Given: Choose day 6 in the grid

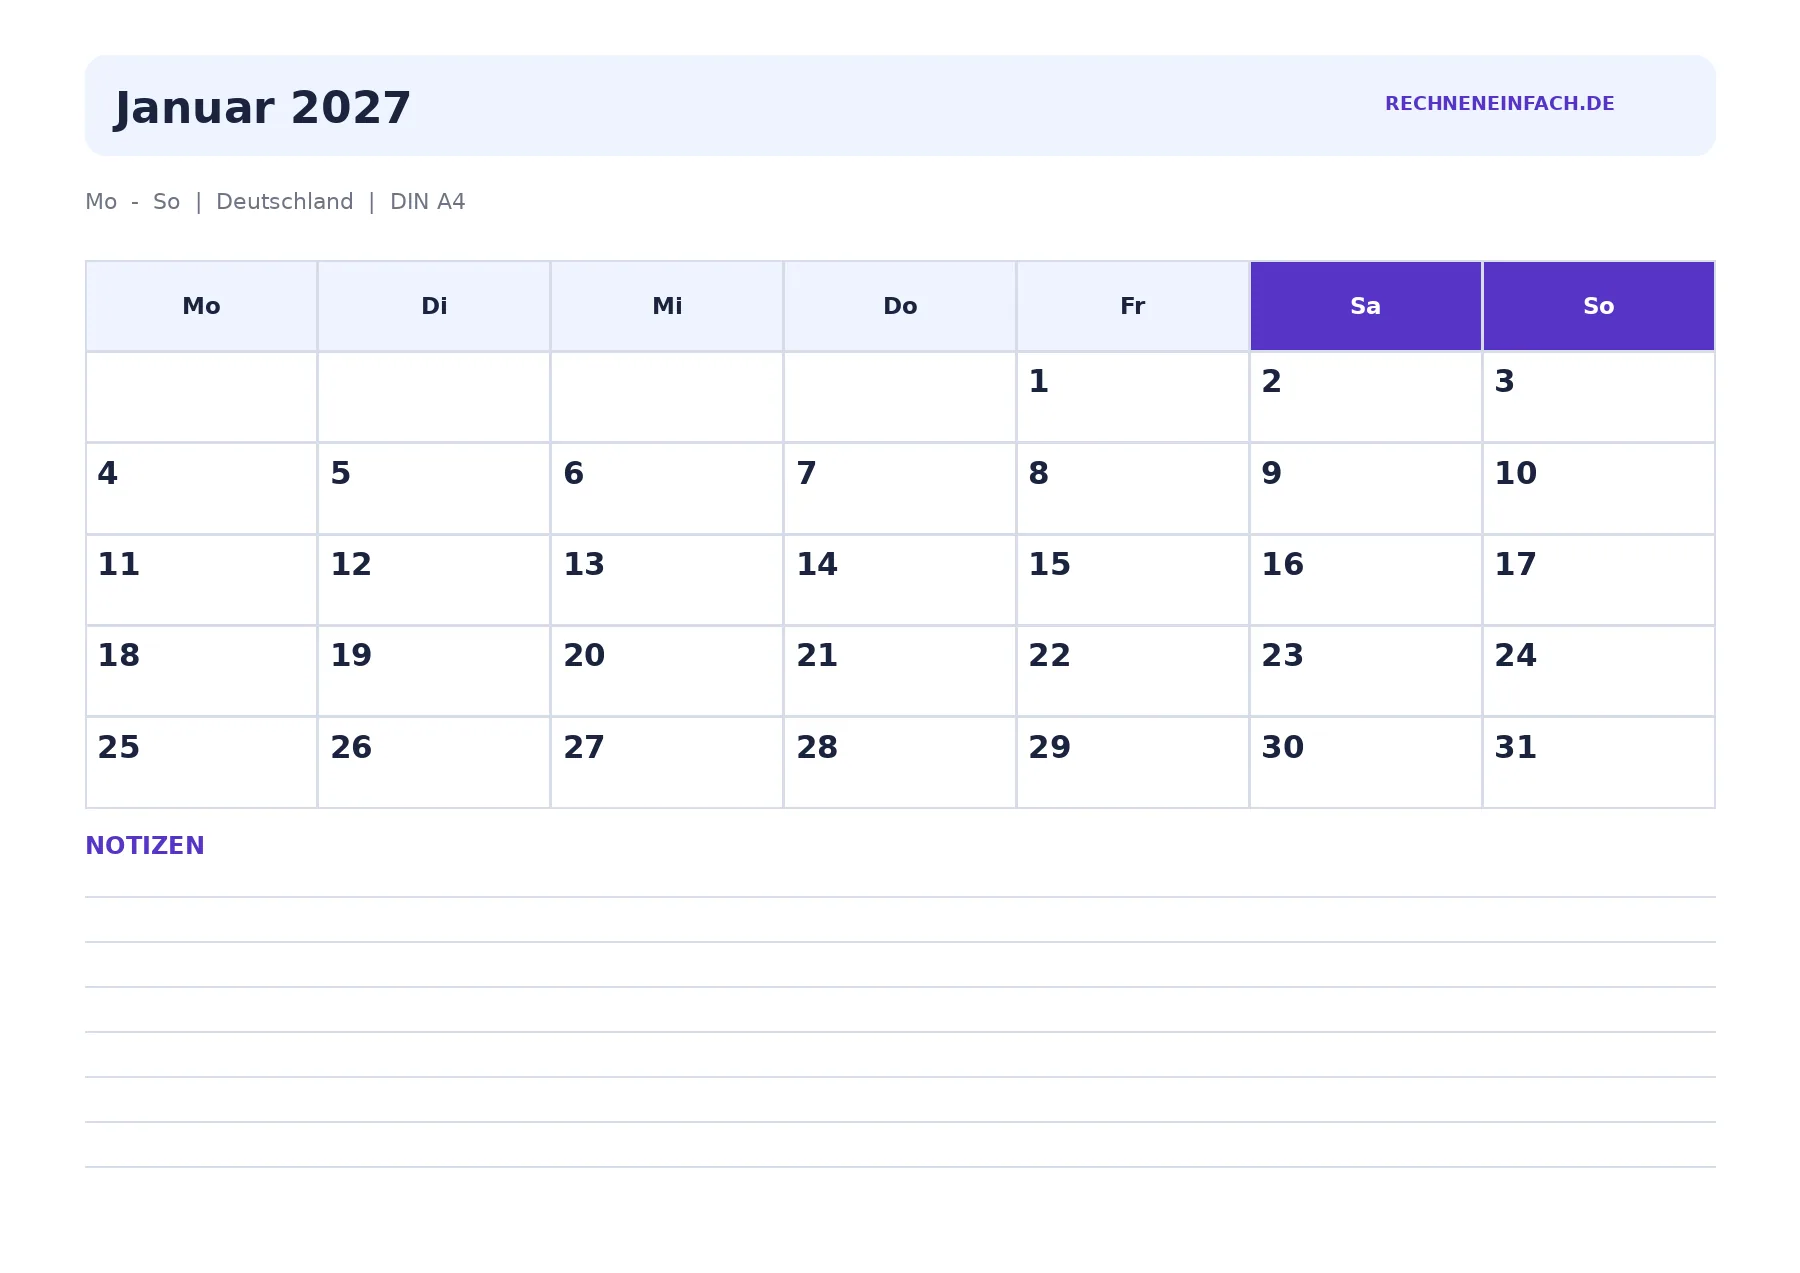Looking at the screenshot, I should tap(667, 489).
